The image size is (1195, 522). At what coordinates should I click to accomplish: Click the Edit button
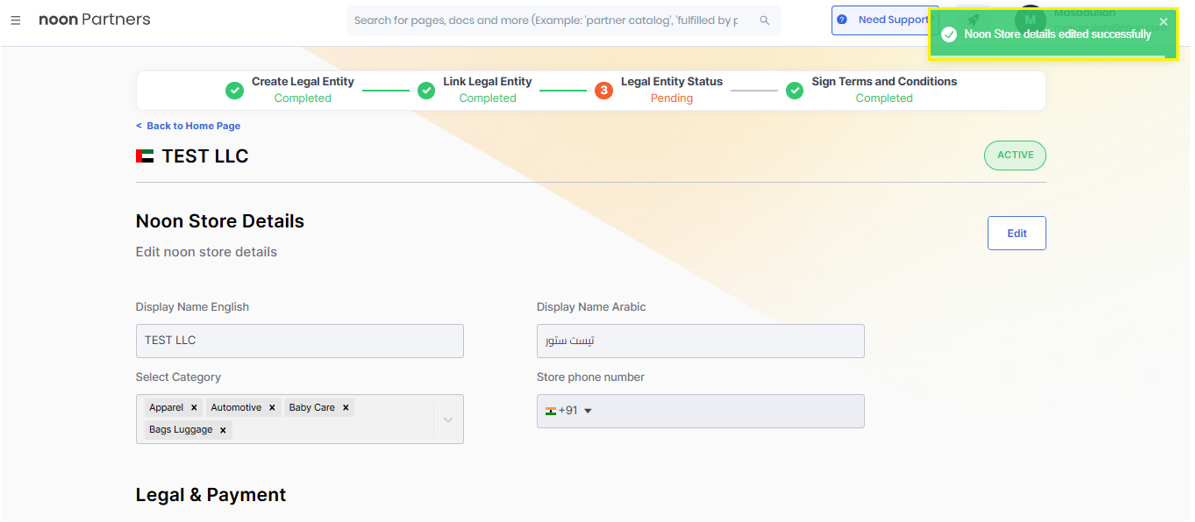pos(1017,233)
